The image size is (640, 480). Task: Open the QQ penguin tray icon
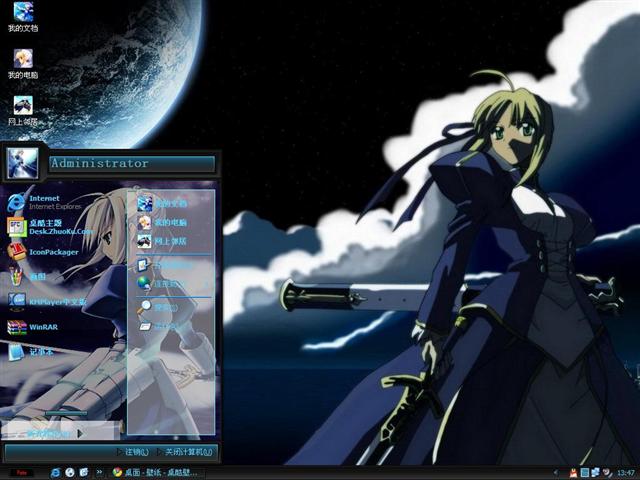click(x=573, y=473)
